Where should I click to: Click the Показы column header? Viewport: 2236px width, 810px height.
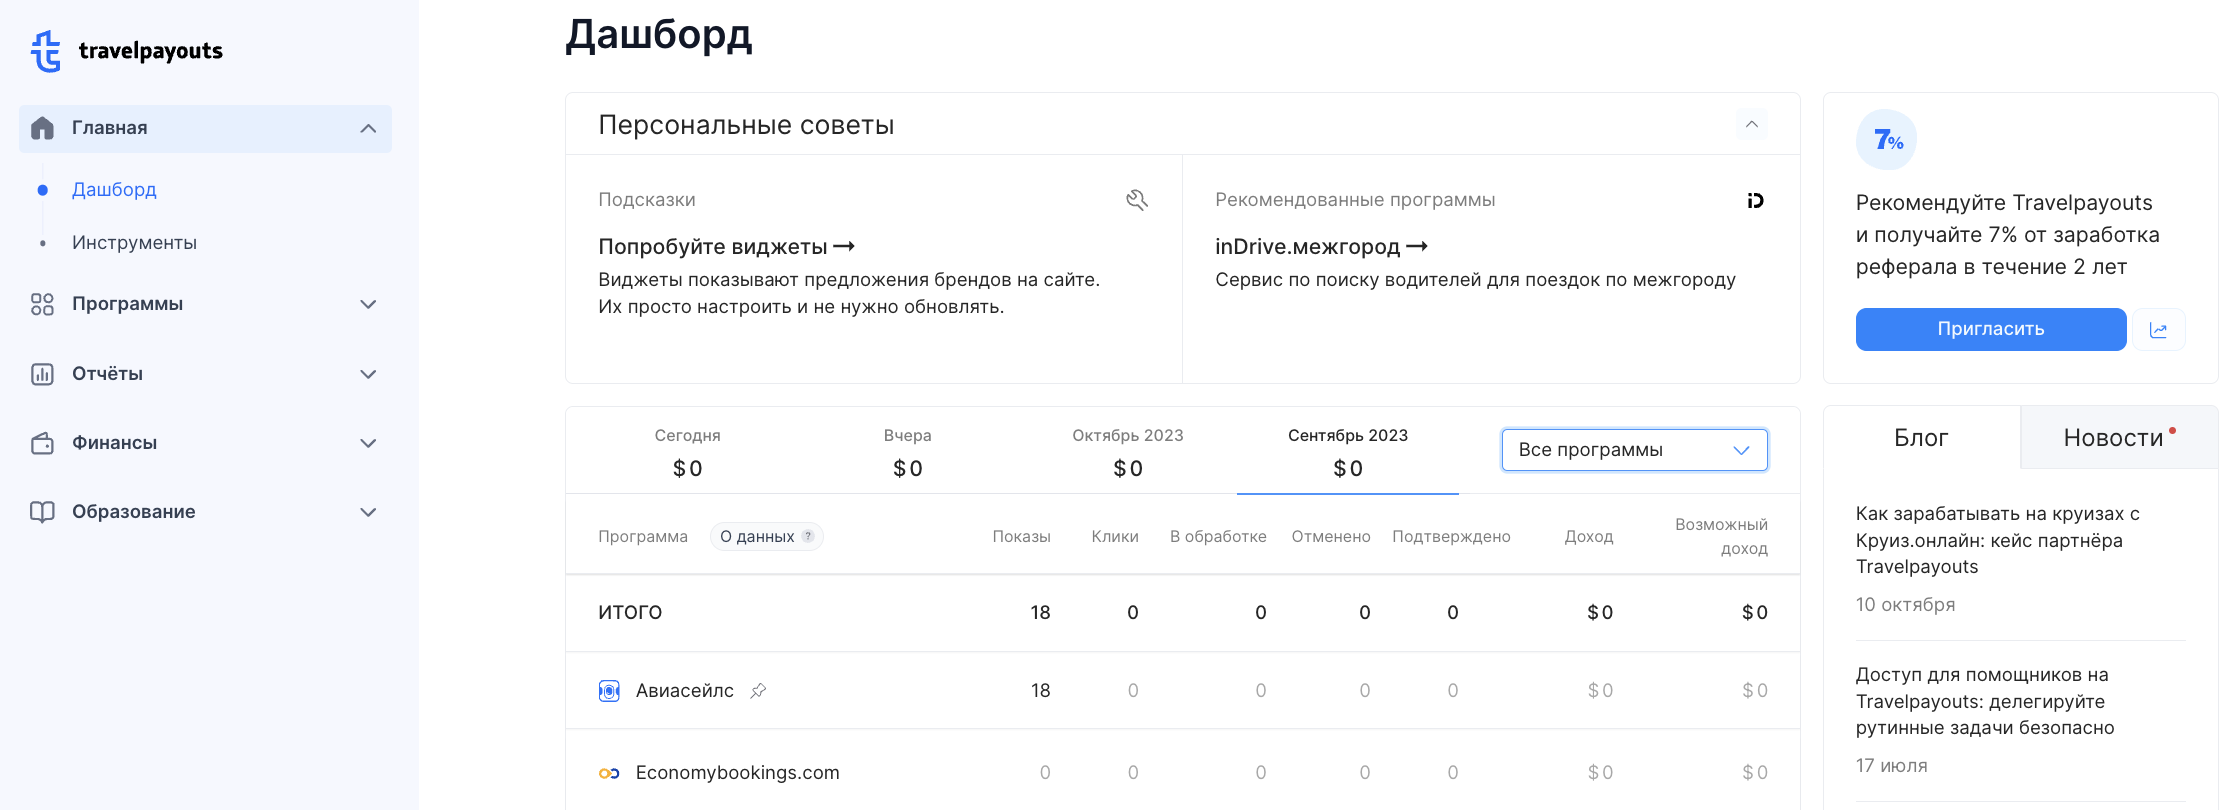1021,537
